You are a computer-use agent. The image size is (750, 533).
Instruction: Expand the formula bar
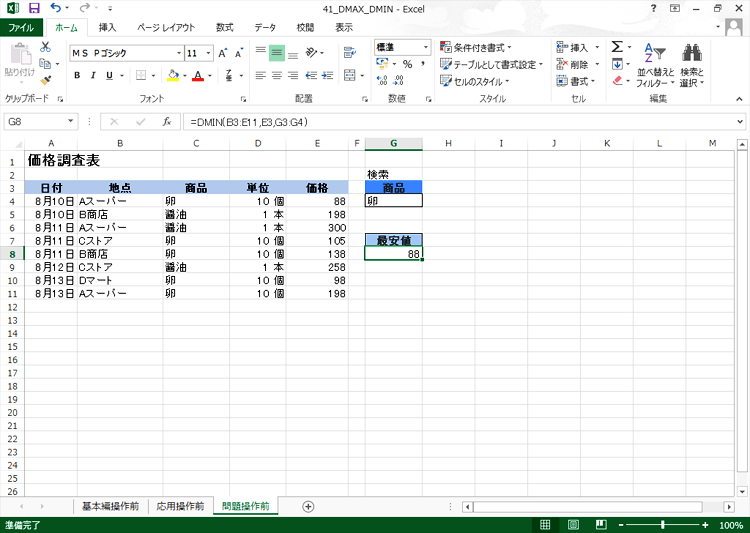(740, 122)
